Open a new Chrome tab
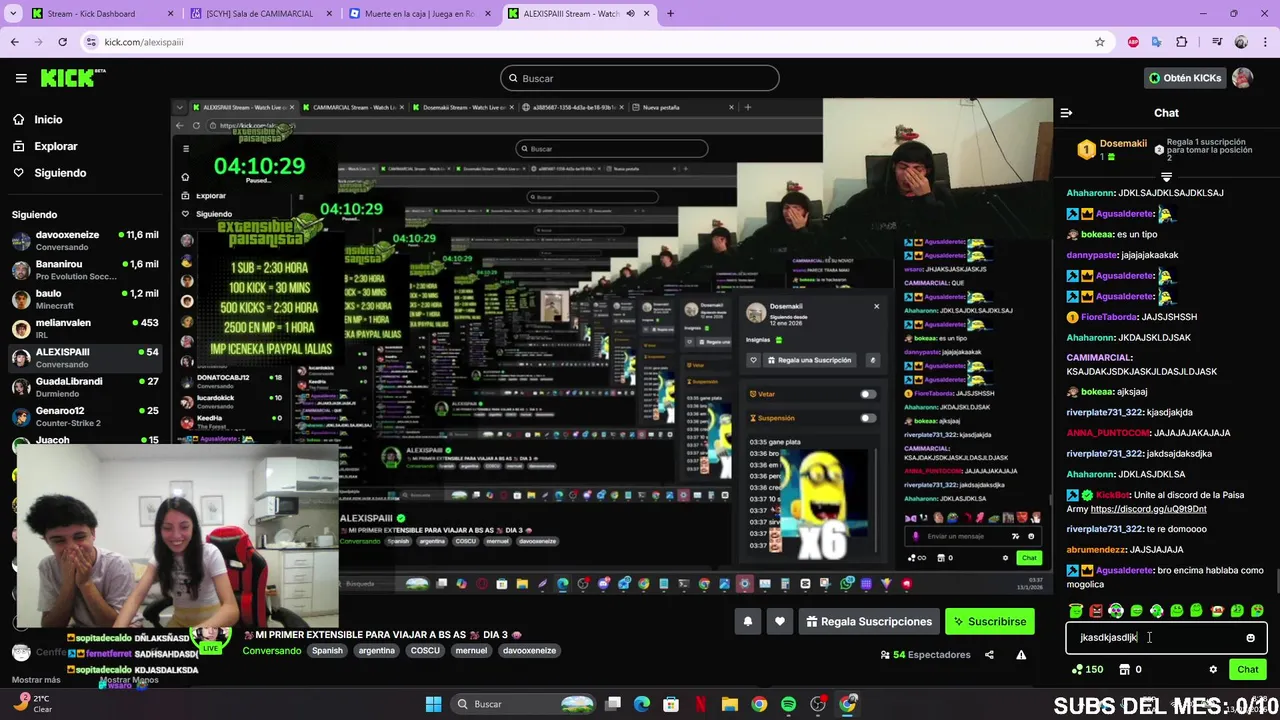1280x720 pixels. [670, 14]
